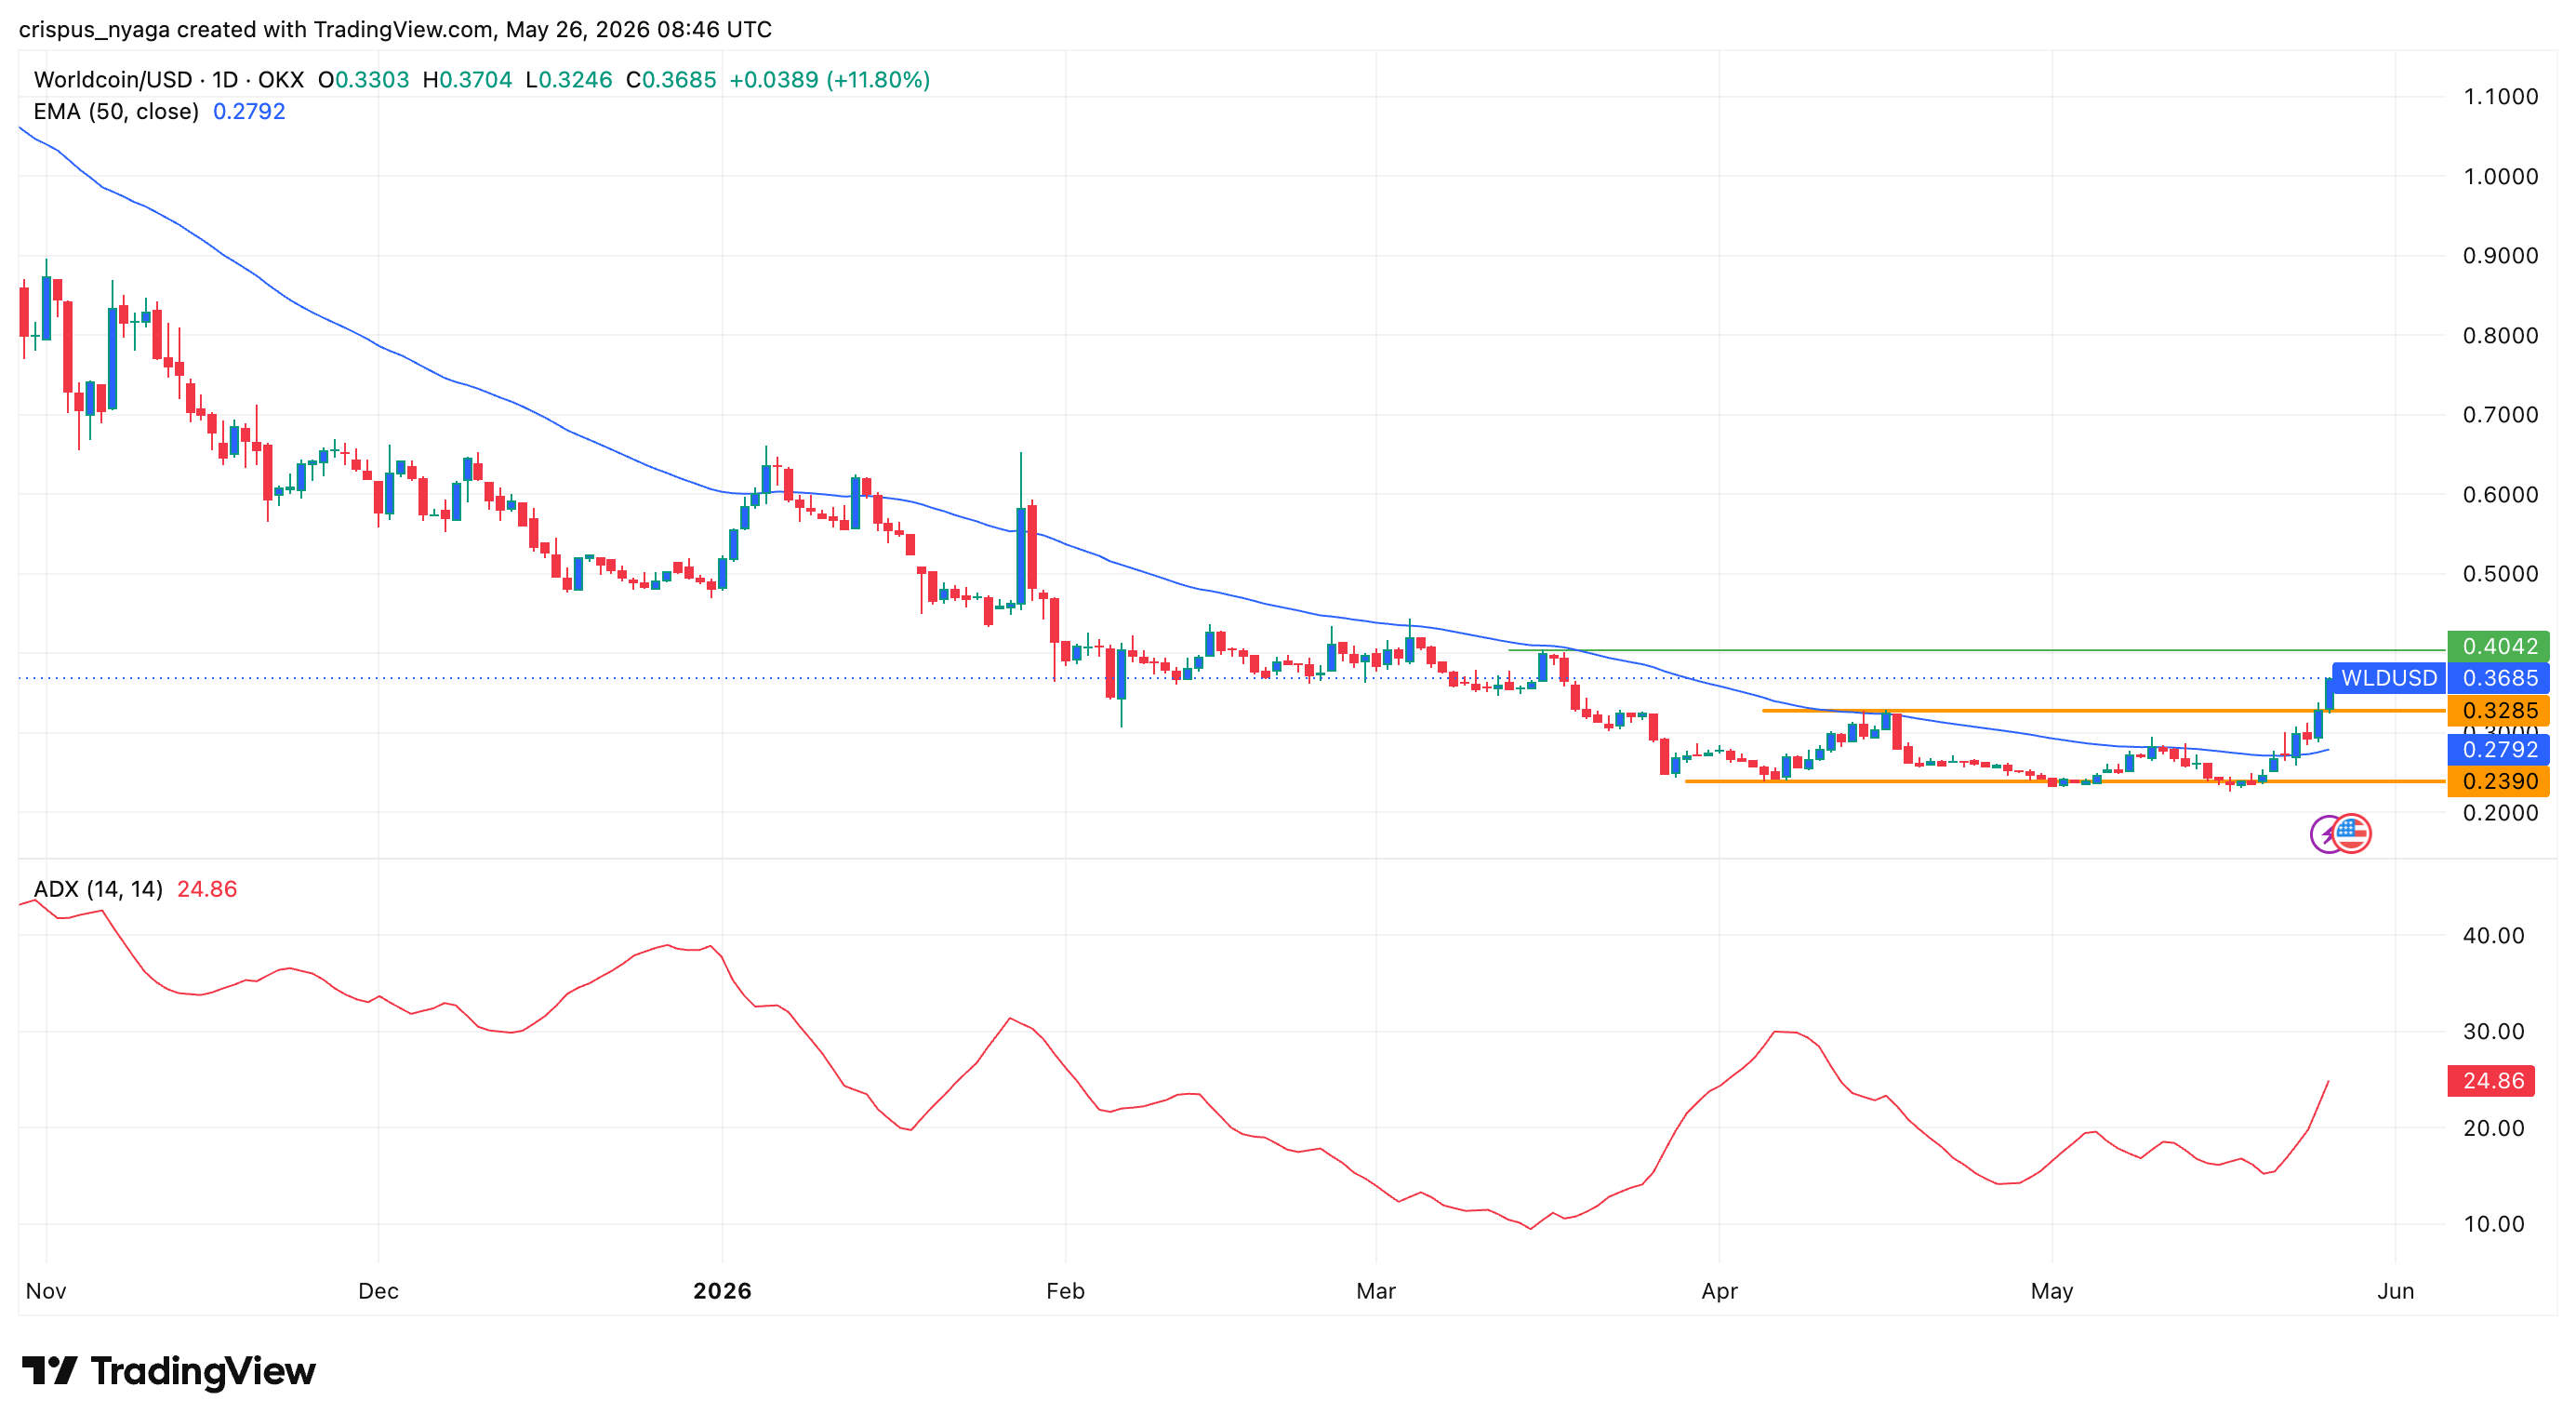This screenshot has width=2576, height=1427.
Task: Click the 0.7000 price axis label
Action: 2500,415
